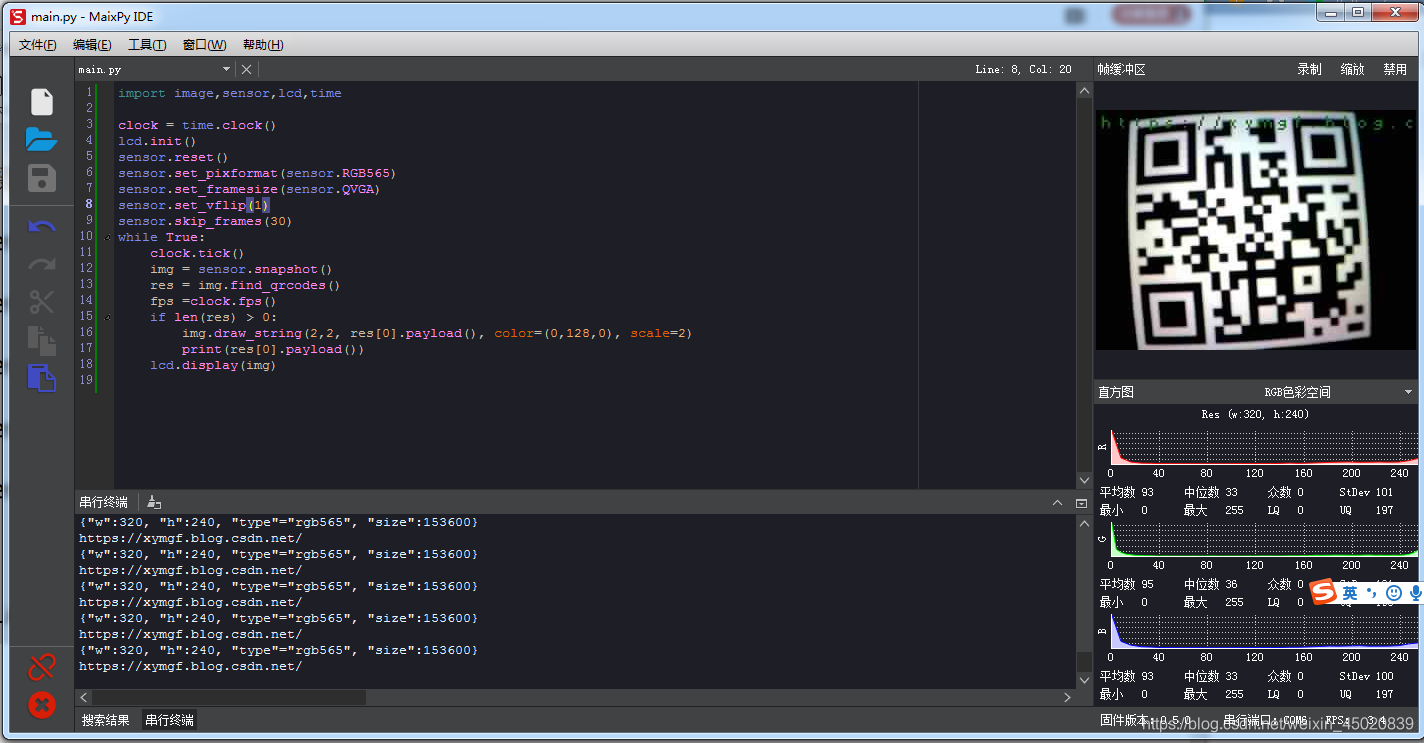The width and height of the screenshot is (1424, 743).
Task: Collapse the if len(res) code fold
Action: click(x=107, y=317)
